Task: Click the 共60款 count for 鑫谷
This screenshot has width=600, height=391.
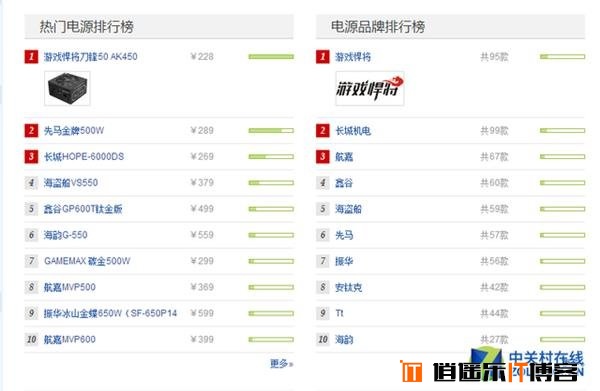Action: point(494,183)
